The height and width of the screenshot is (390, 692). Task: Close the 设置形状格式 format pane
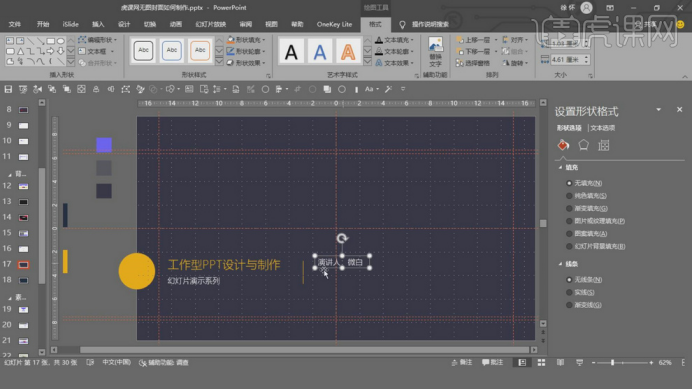[679, 109]
